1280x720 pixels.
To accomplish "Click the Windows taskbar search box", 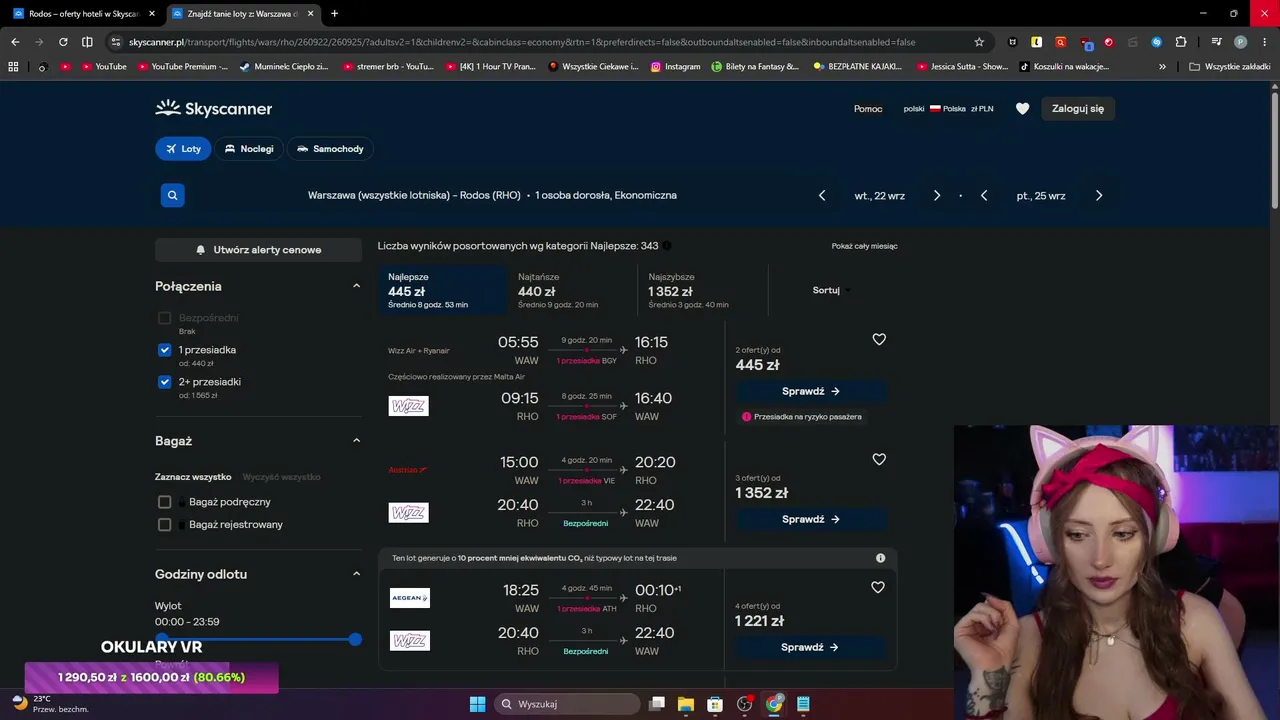I will (x=567, y=704).
